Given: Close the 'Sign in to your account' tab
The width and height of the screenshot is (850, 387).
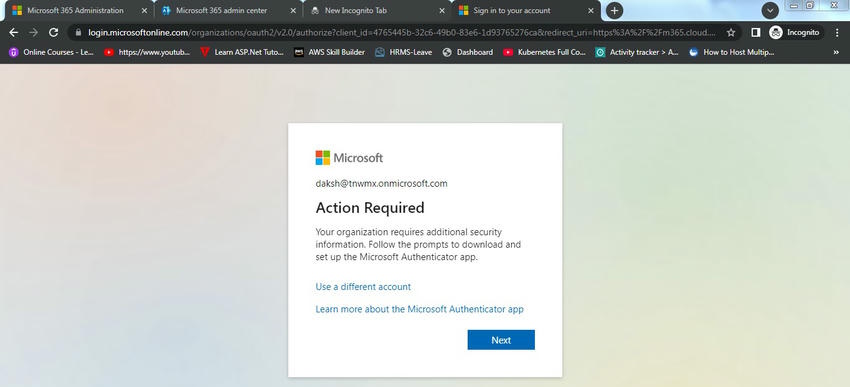Looking at the screenshot, I should [591, 10].
